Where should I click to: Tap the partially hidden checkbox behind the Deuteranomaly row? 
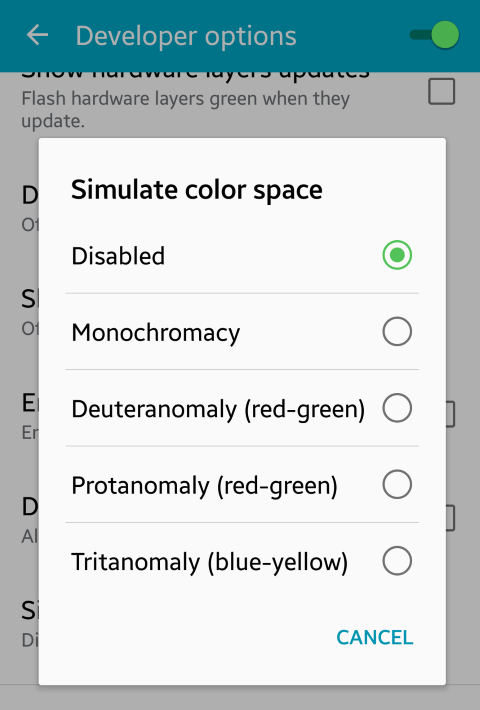coord(450,414)
